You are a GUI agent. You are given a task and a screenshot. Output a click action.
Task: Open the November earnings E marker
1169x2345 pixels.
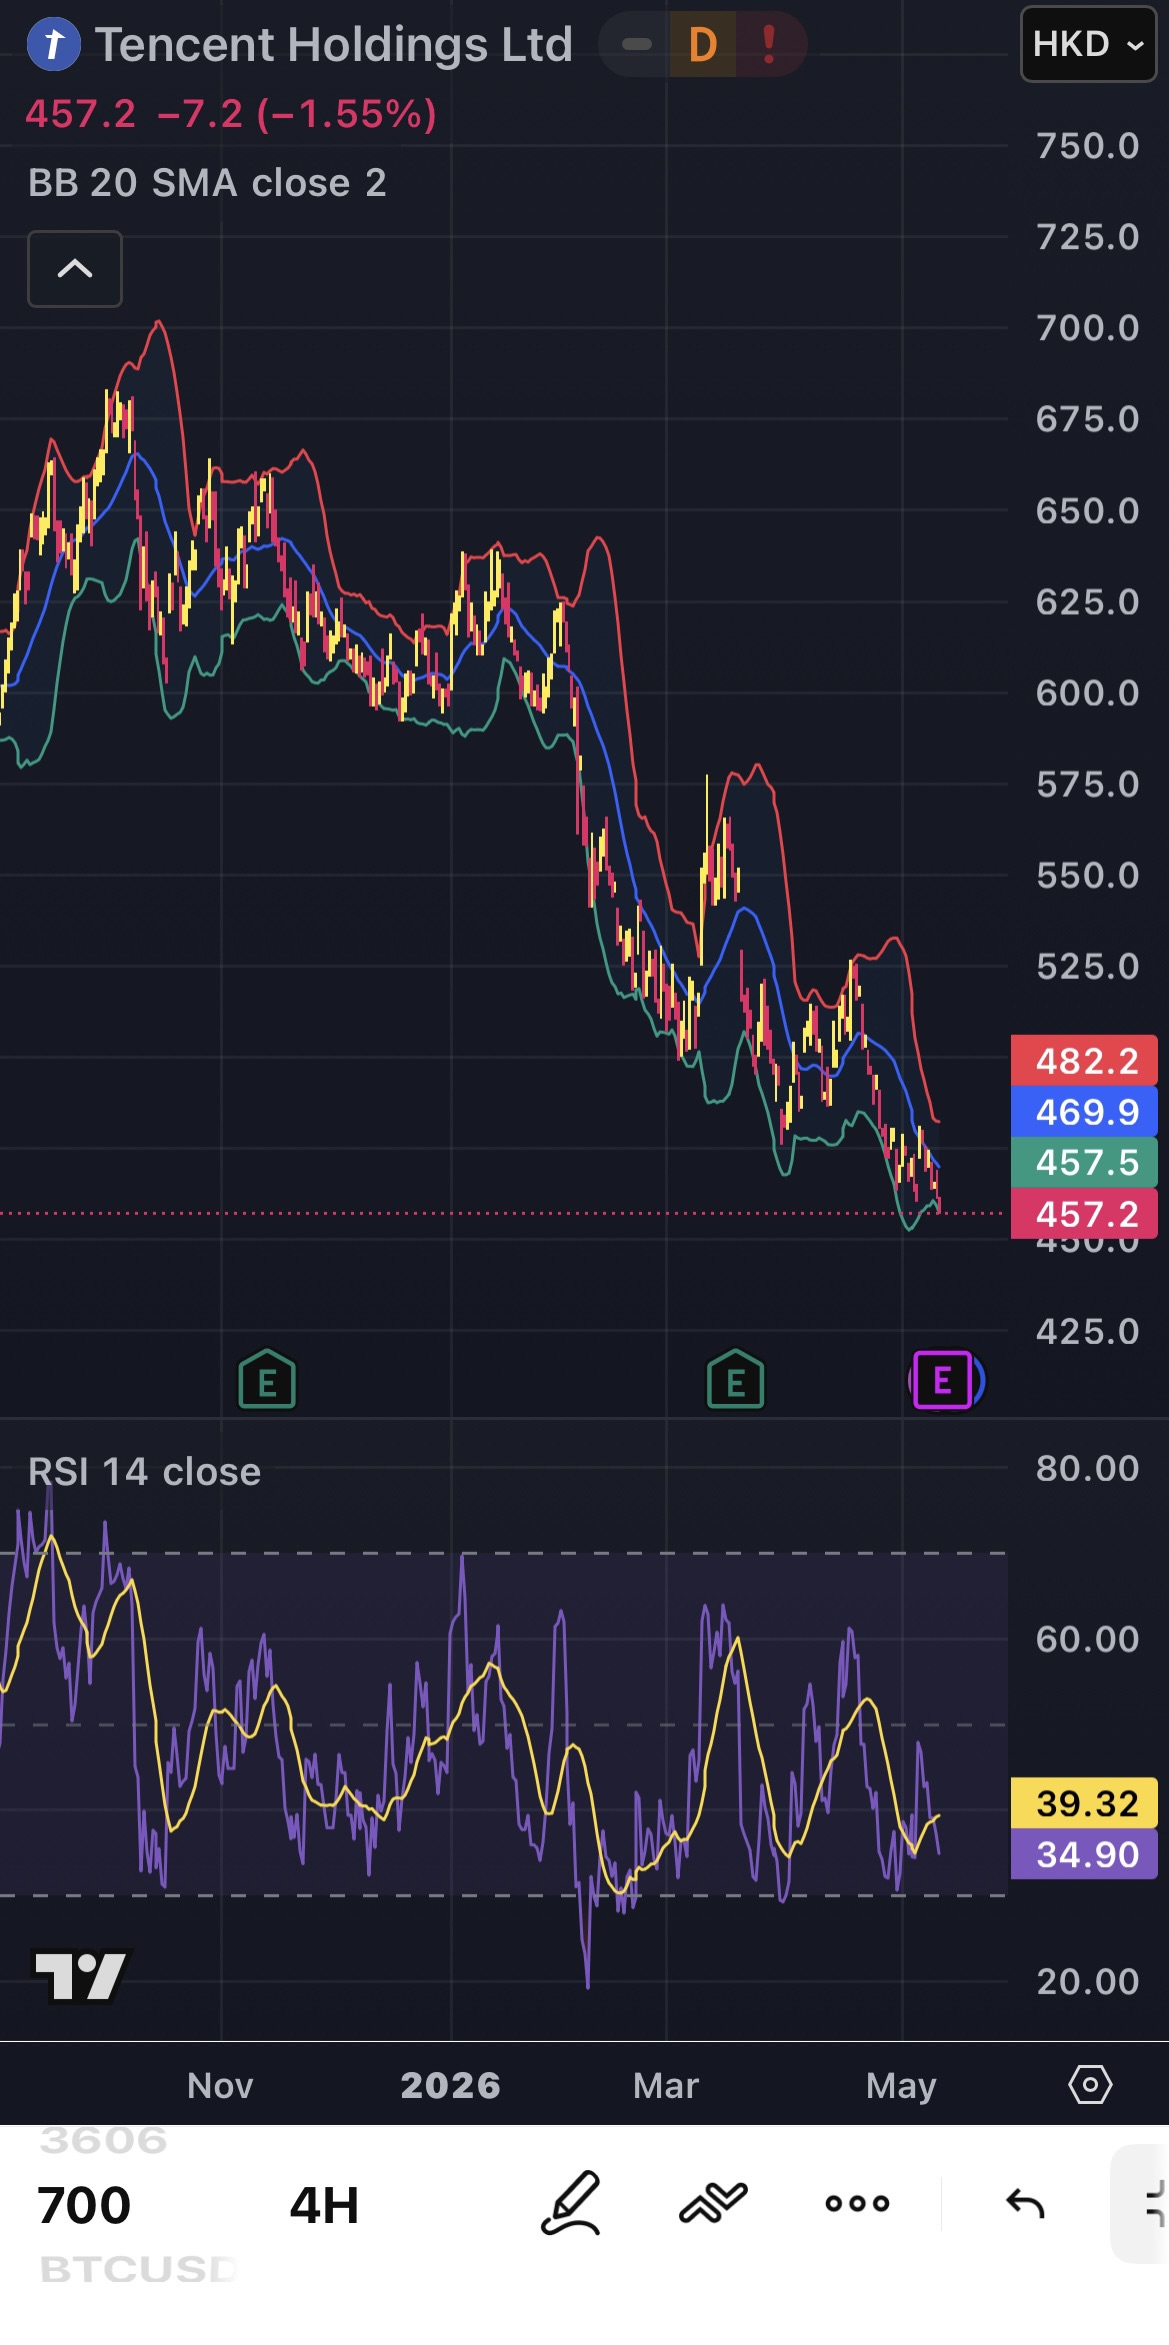point(267,1380)
